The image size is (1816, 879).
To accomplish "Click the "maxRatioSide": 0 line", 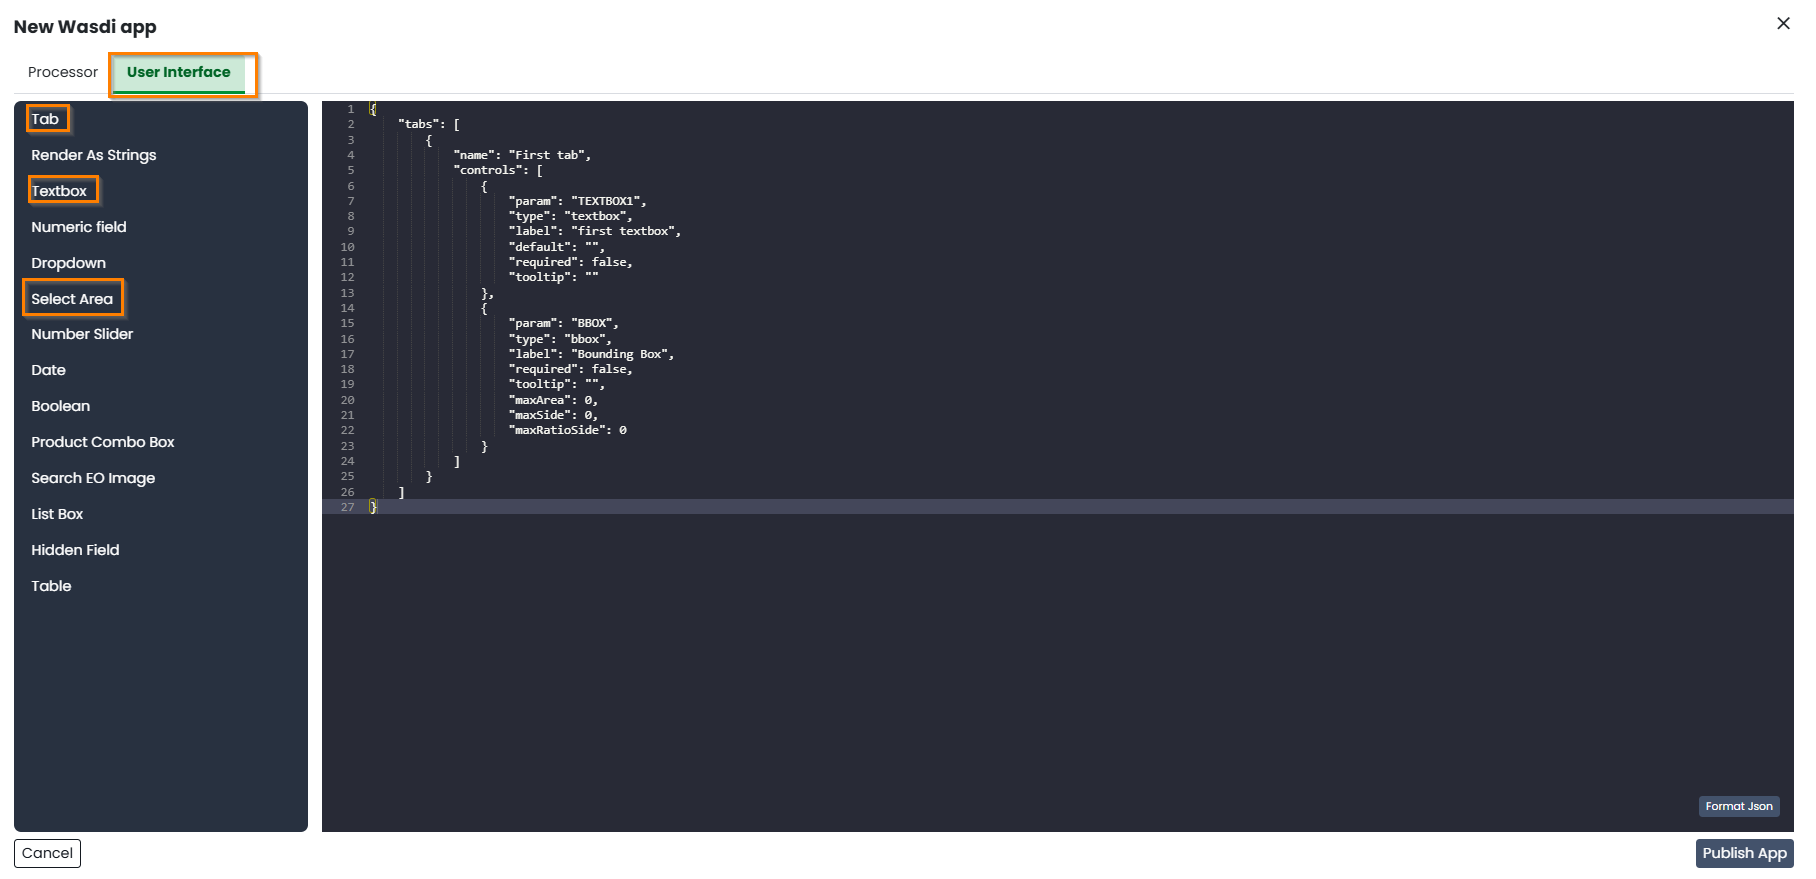I will [567, 430].
